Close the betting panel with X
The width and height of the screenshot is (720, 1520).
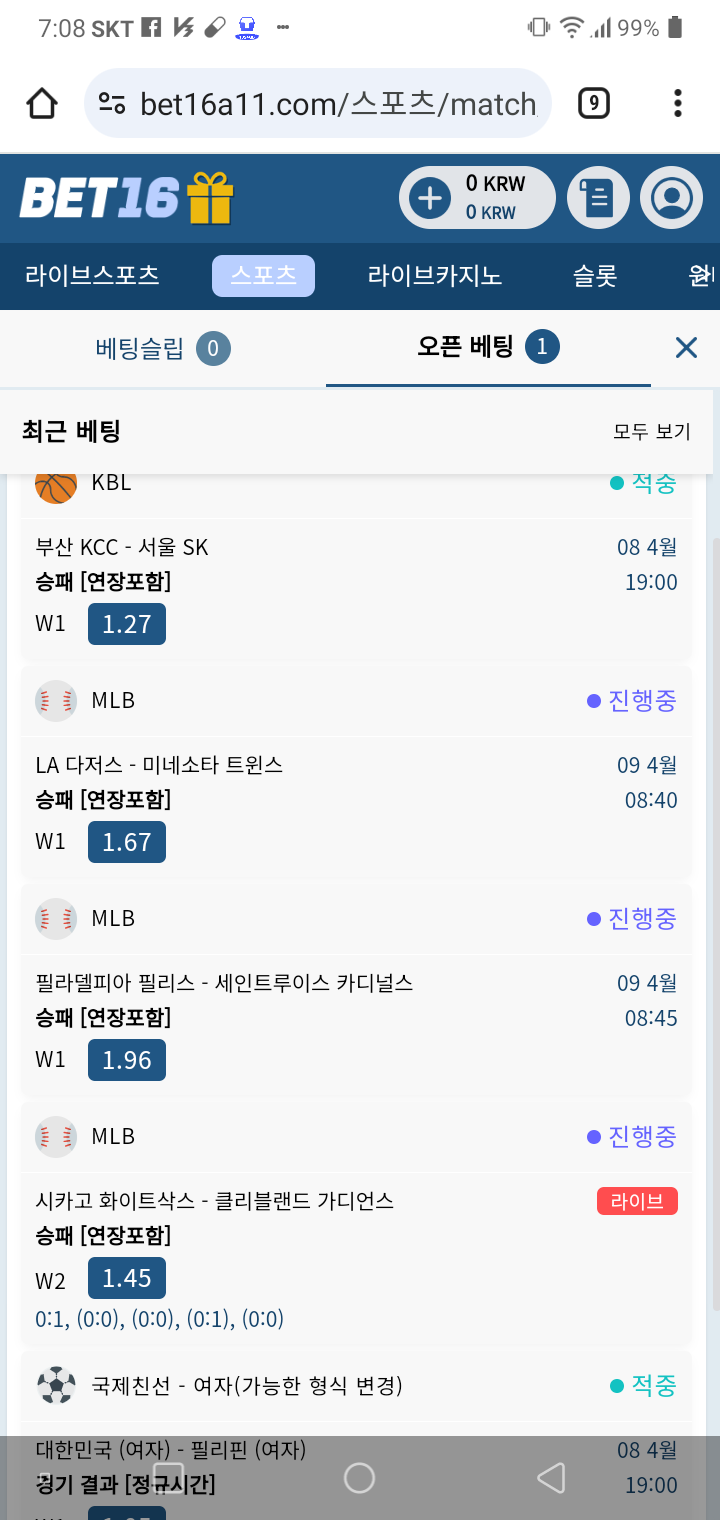[x=686, y=348]
